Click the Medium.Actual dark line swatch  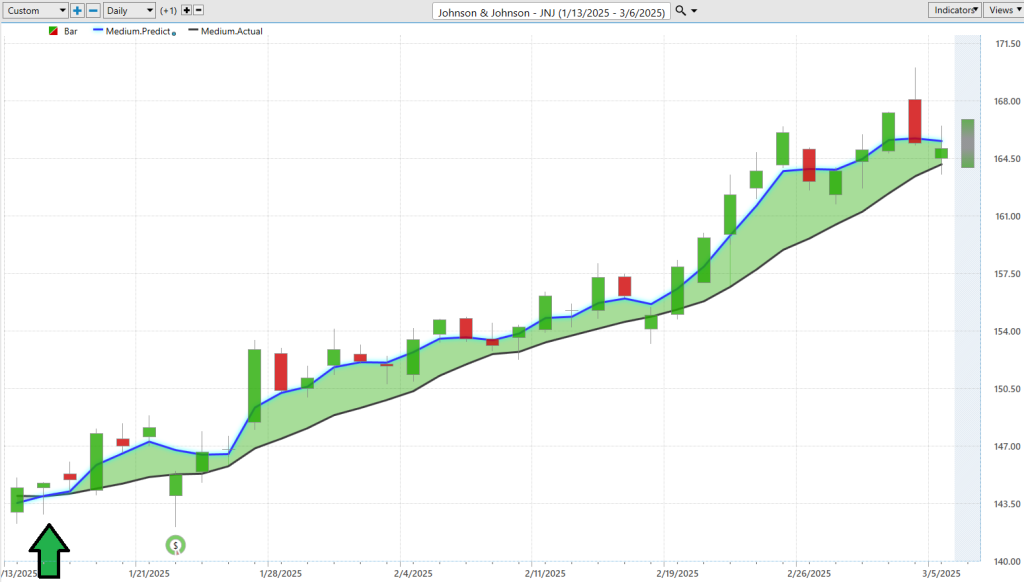[x=193, y=31]
